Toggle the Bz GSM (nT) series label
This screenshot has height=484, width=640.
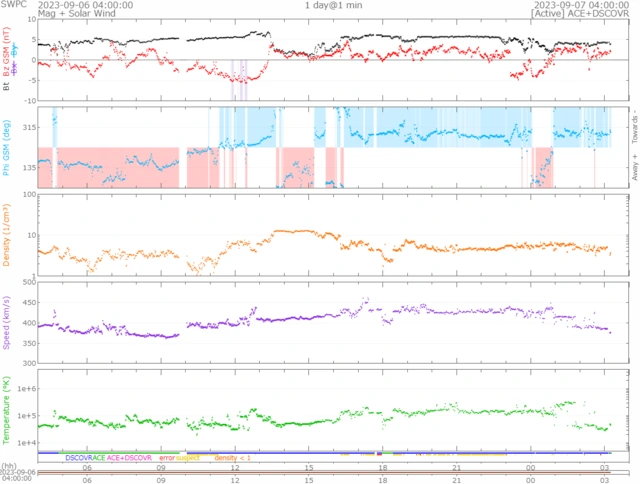coord(6,52)
